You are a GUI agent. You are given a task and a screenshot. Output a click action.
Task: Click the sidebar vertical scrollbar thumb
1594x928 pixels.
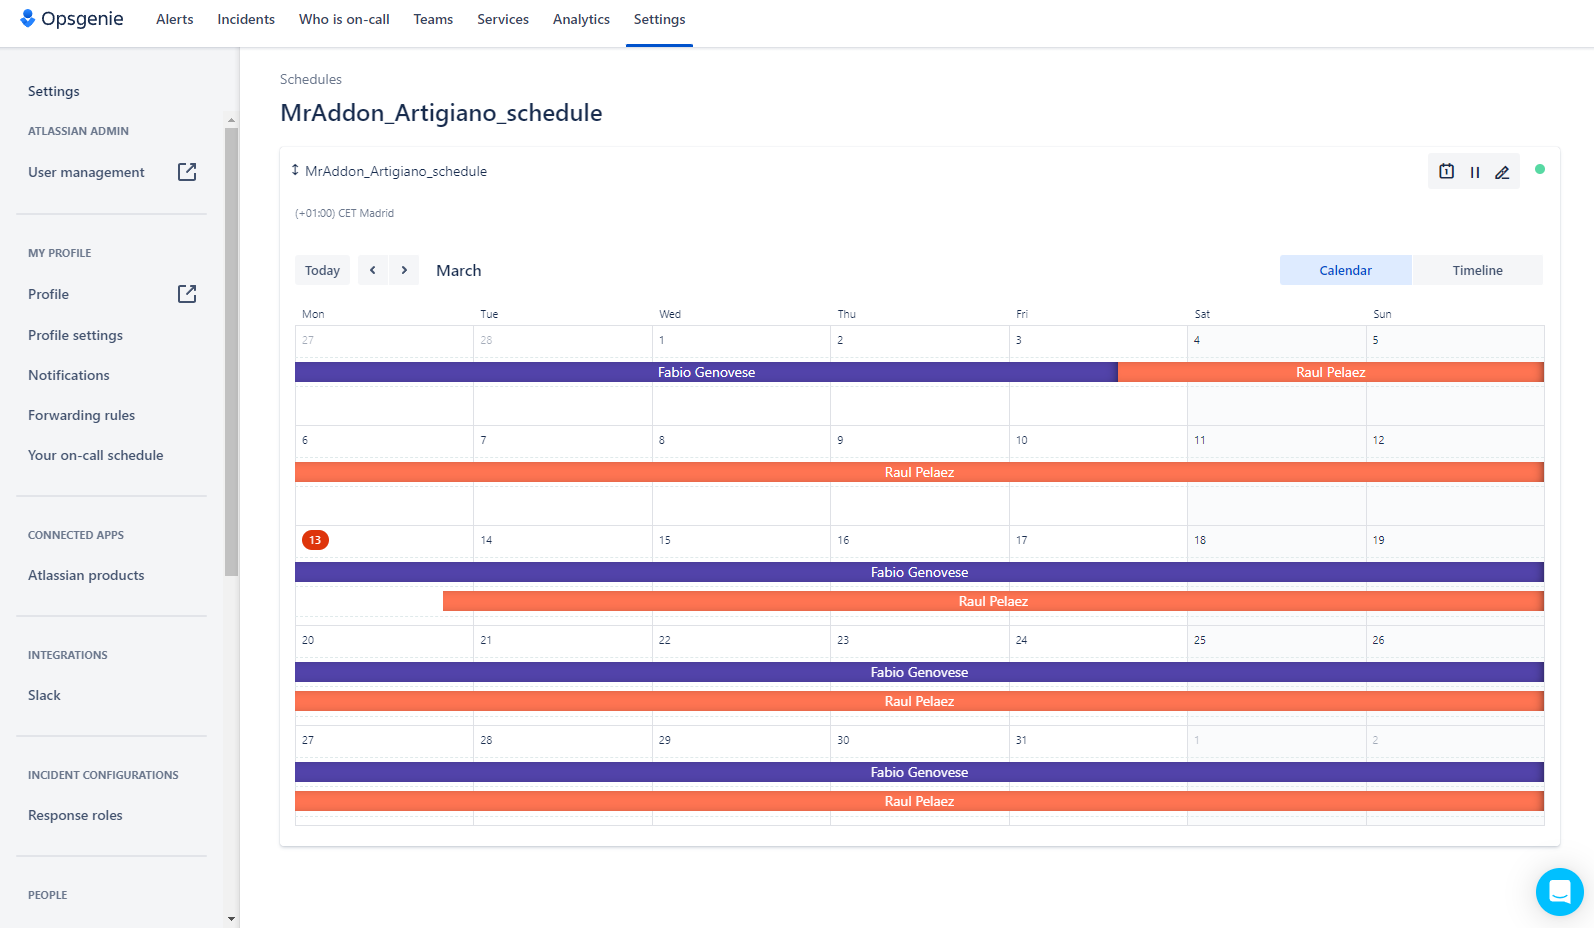pyautogui.click(x=231, y=352)
